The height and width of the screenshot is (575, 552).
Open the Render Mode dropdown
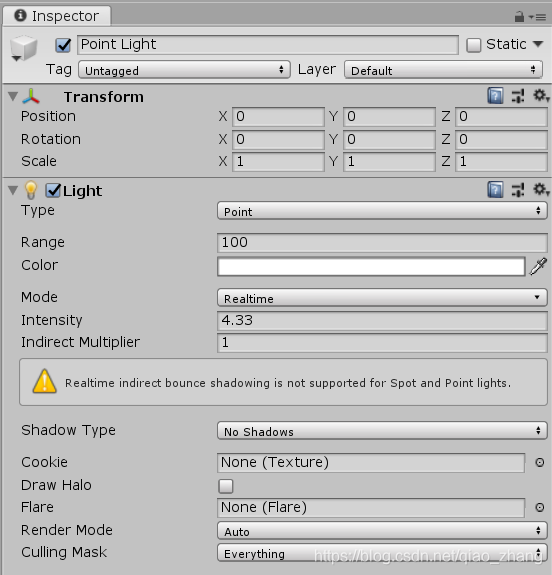382,531
